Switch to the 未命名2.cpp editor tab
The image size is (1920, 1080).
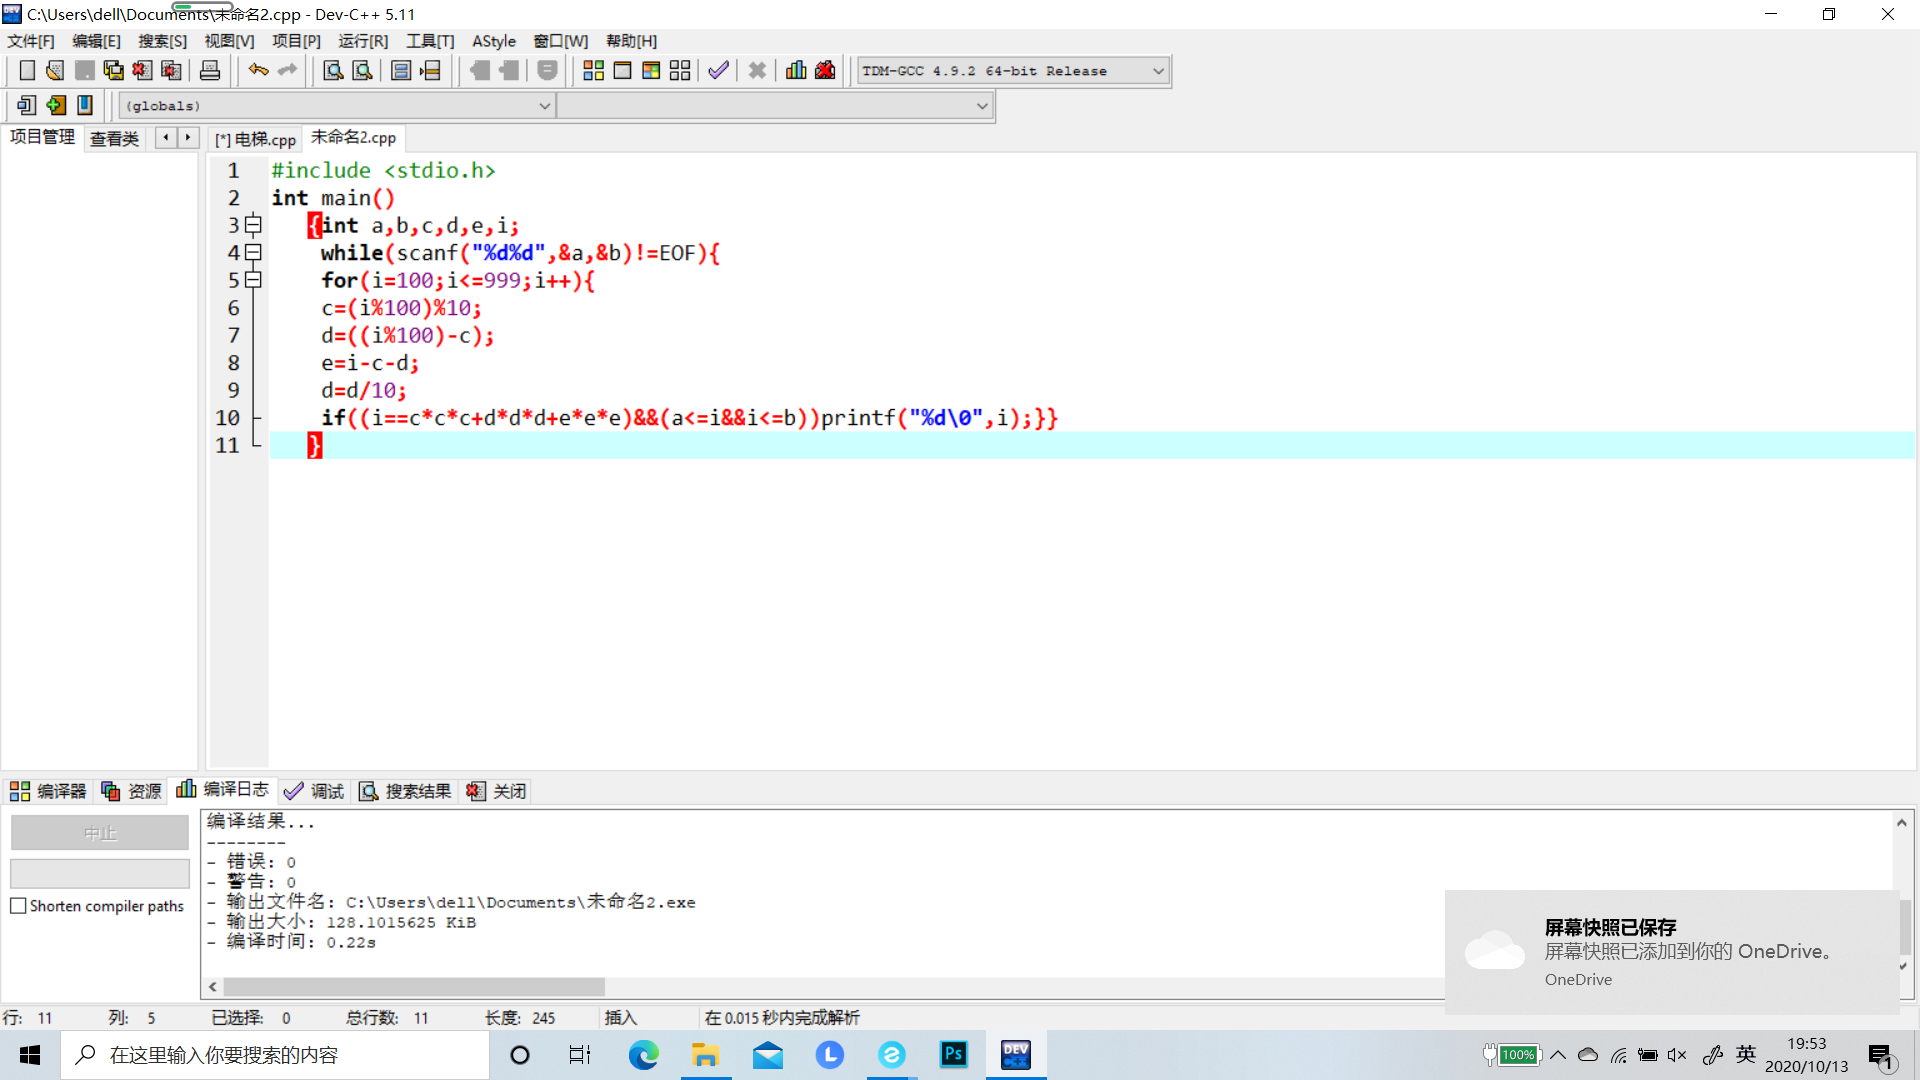coord(353,137)
